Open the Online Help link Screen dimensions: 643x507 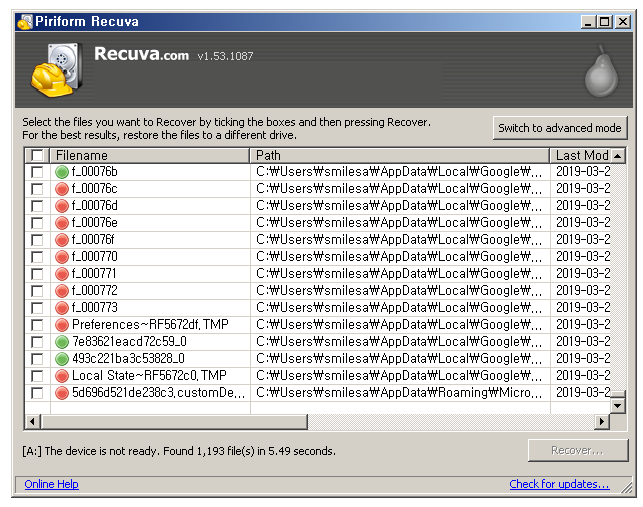coord(51,484)
